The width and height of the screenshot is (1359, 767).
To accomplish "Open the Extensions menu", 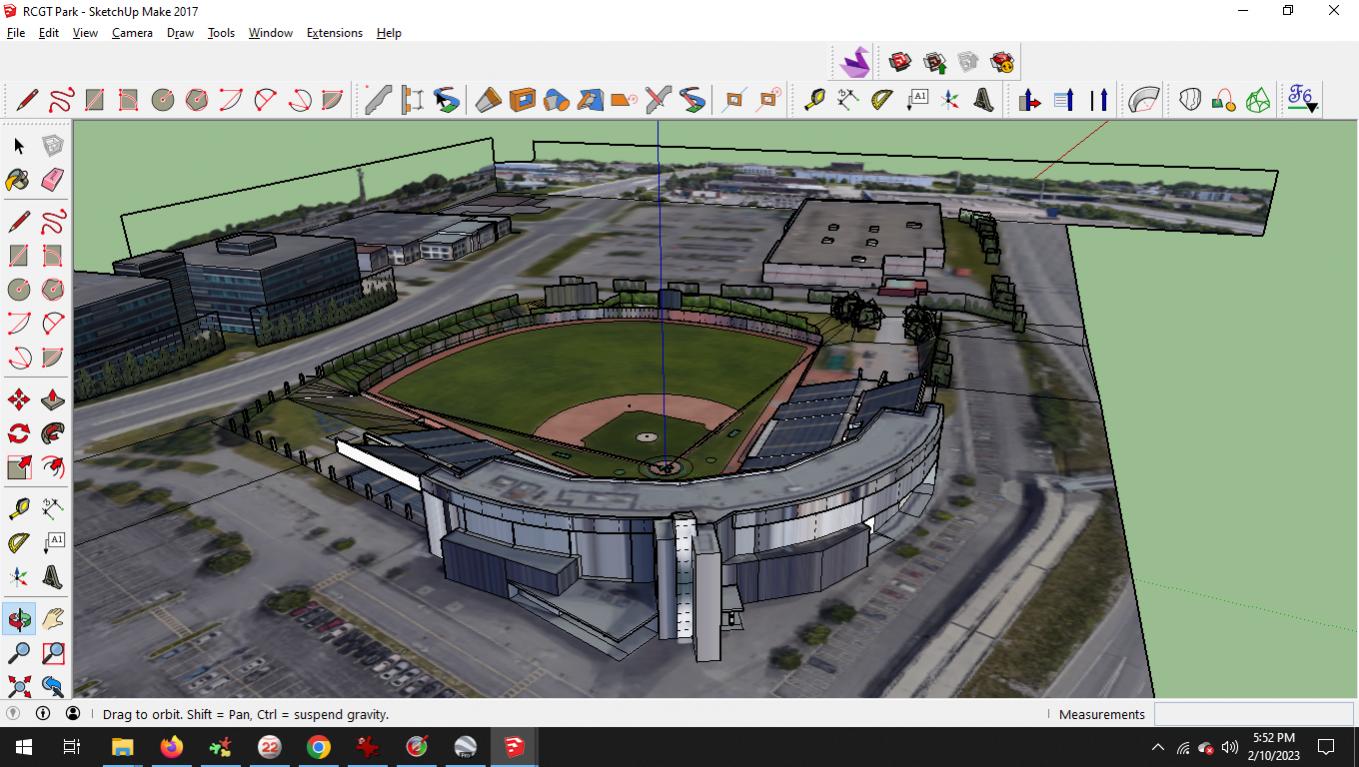I will pos(334,33).
